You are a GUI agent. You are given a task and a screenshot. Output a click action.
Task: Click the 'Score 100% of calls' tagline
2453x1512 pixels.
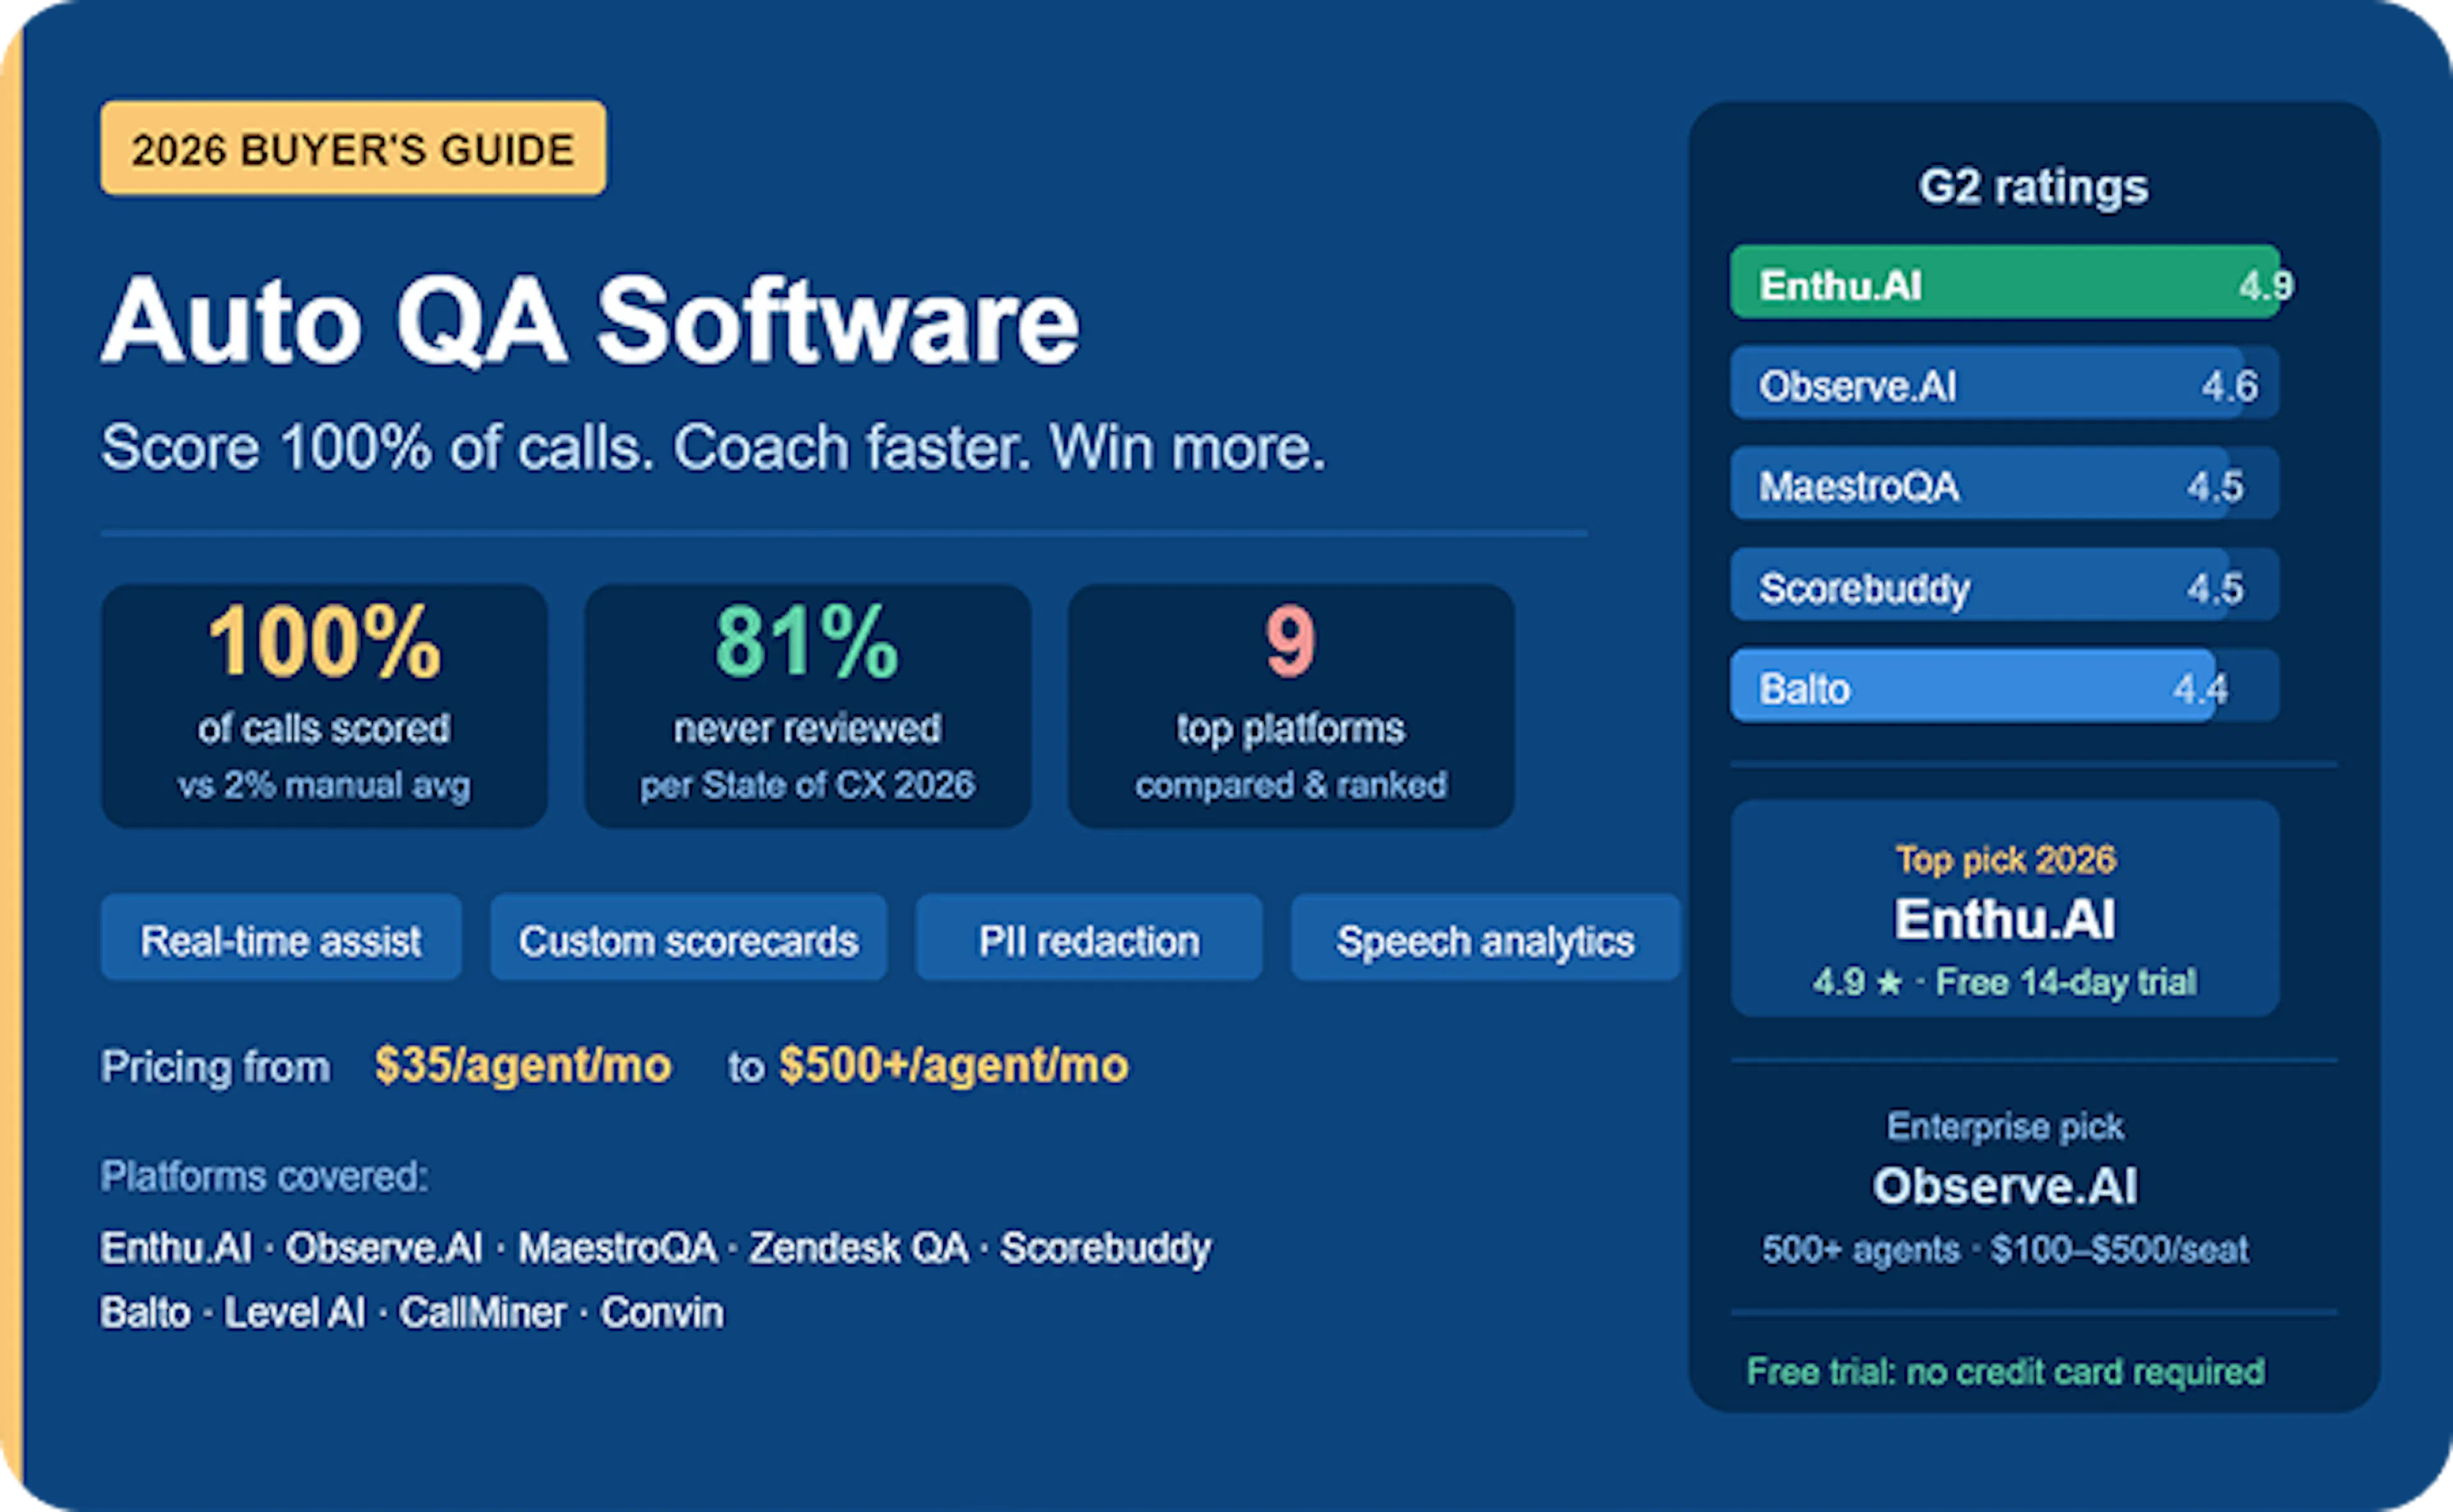pos(713,447)
